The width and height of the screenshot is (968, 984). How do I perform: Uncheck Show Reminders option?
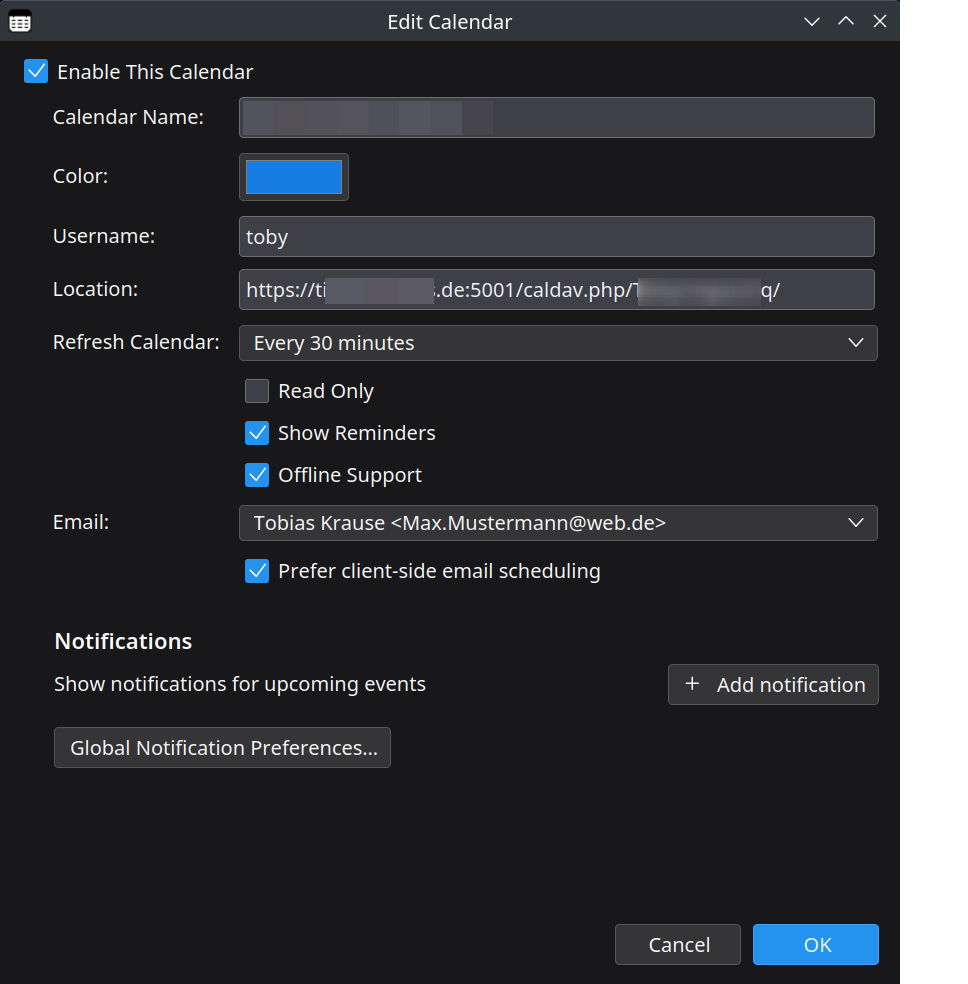[257, 433]
